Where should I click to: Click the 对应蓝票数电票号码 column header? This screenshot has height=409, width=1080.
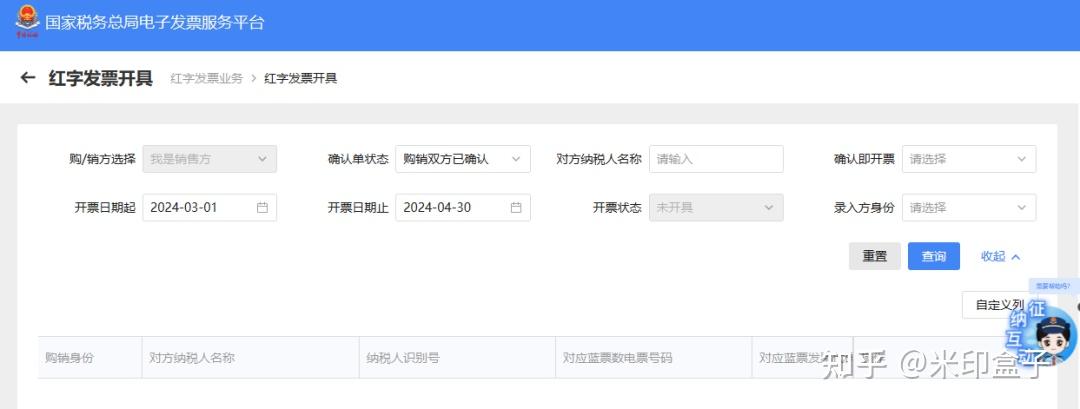click(654, 358)
